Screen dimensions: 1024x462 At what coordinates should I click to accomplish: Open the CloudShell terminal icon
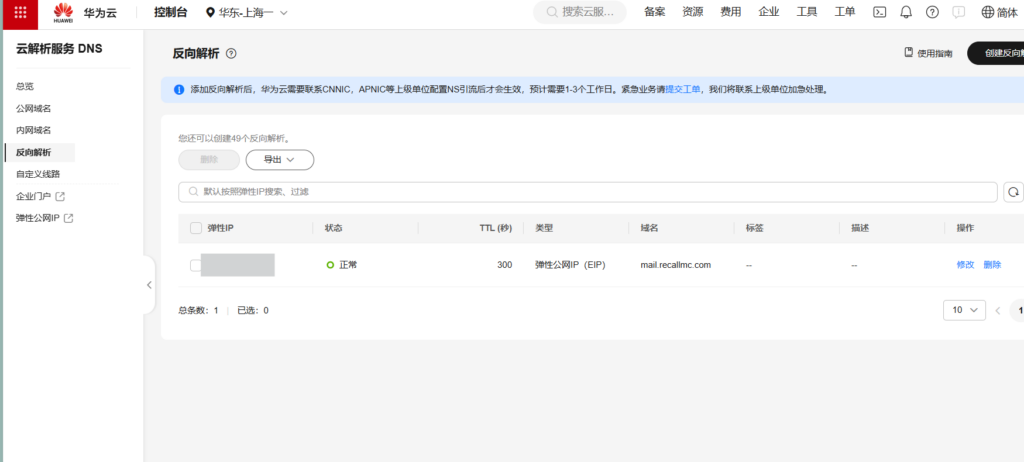coord(880,12)
